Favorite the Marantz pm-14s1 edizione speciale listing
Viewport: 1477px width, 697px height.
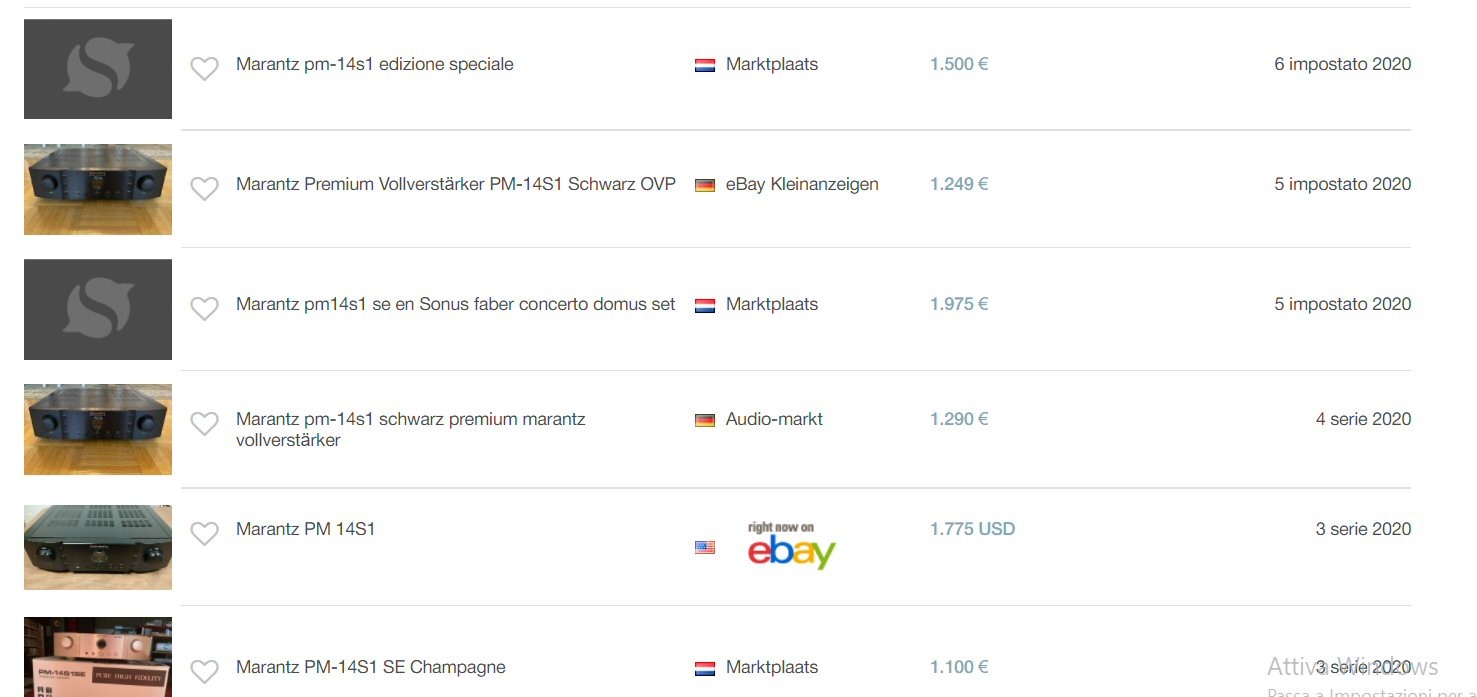pos(204,68)
